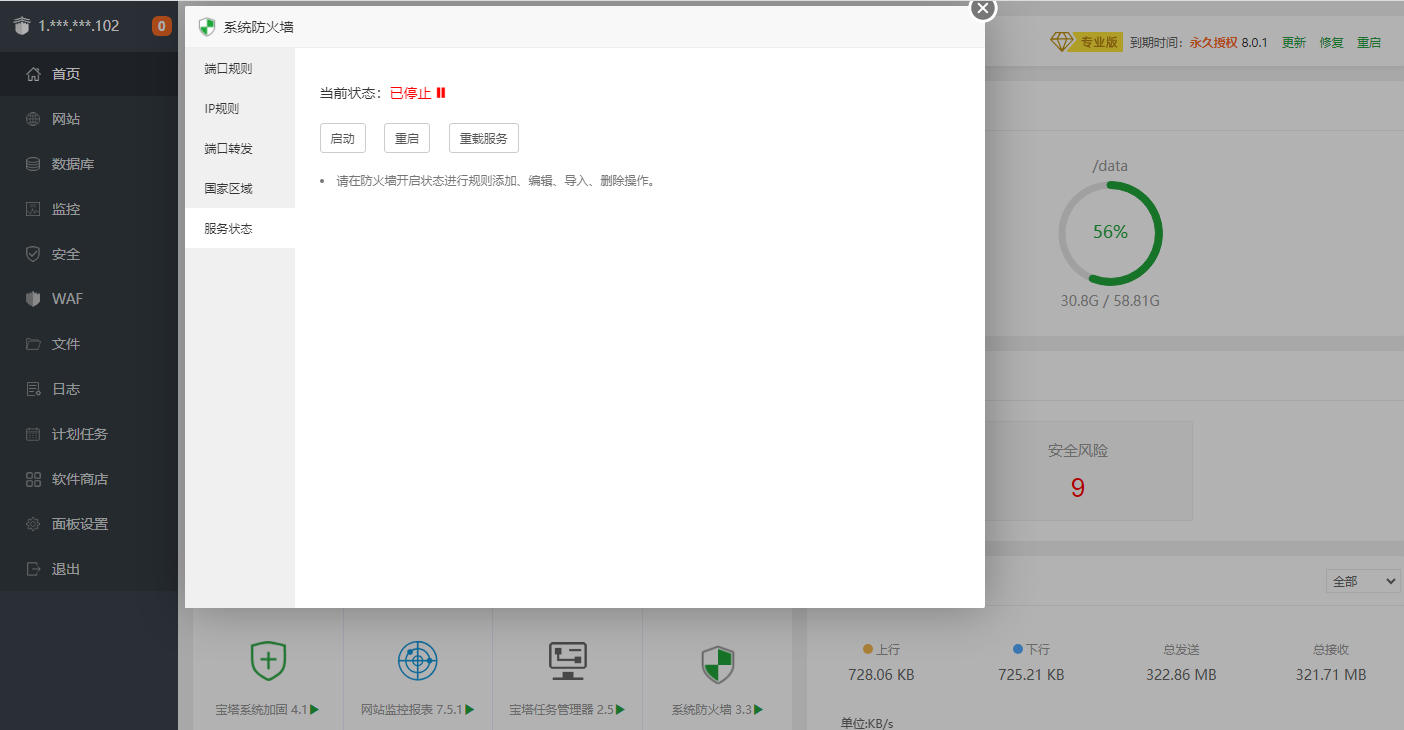Viewport: 1404px width, 730px height.
Task: Click the log icon next to 日志
Action: tap(33, 389)
